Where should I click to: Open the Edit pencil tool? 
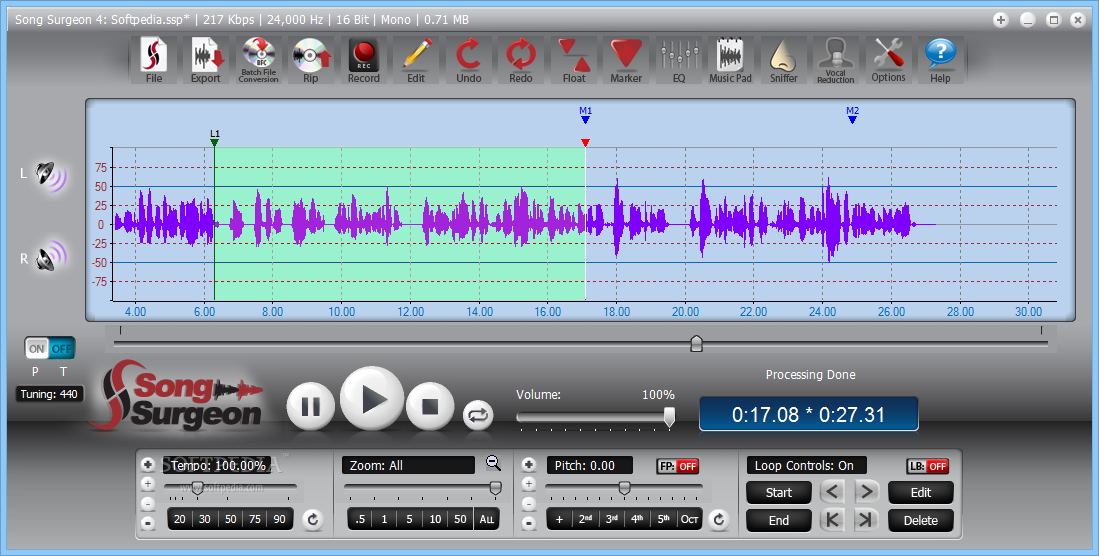(x=416, y=60)
